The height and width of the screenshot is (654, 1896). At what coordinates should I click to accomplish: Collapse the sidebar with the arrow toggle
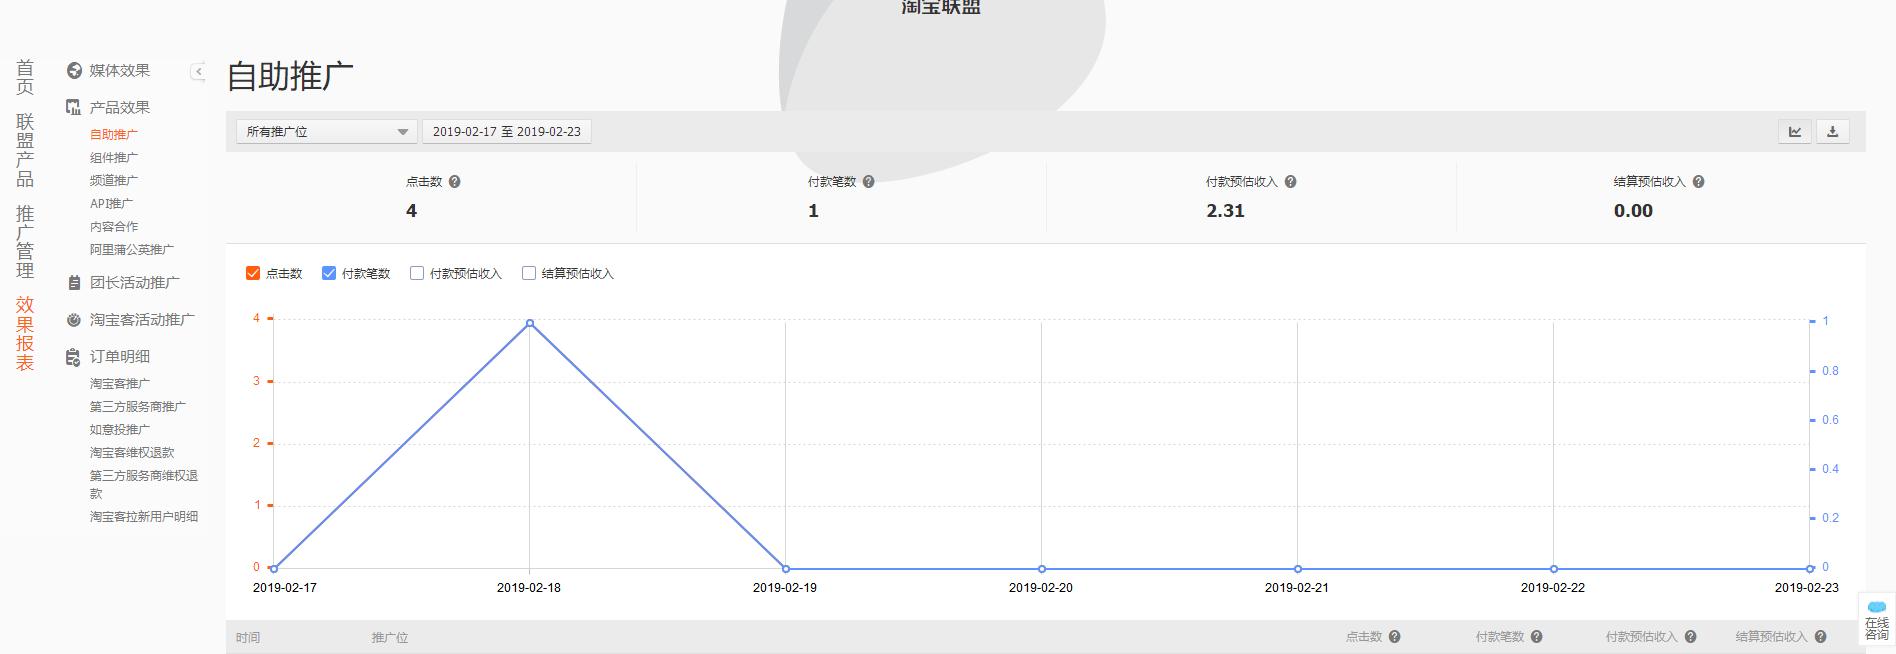pyautogui.click(x=198, y=71)
